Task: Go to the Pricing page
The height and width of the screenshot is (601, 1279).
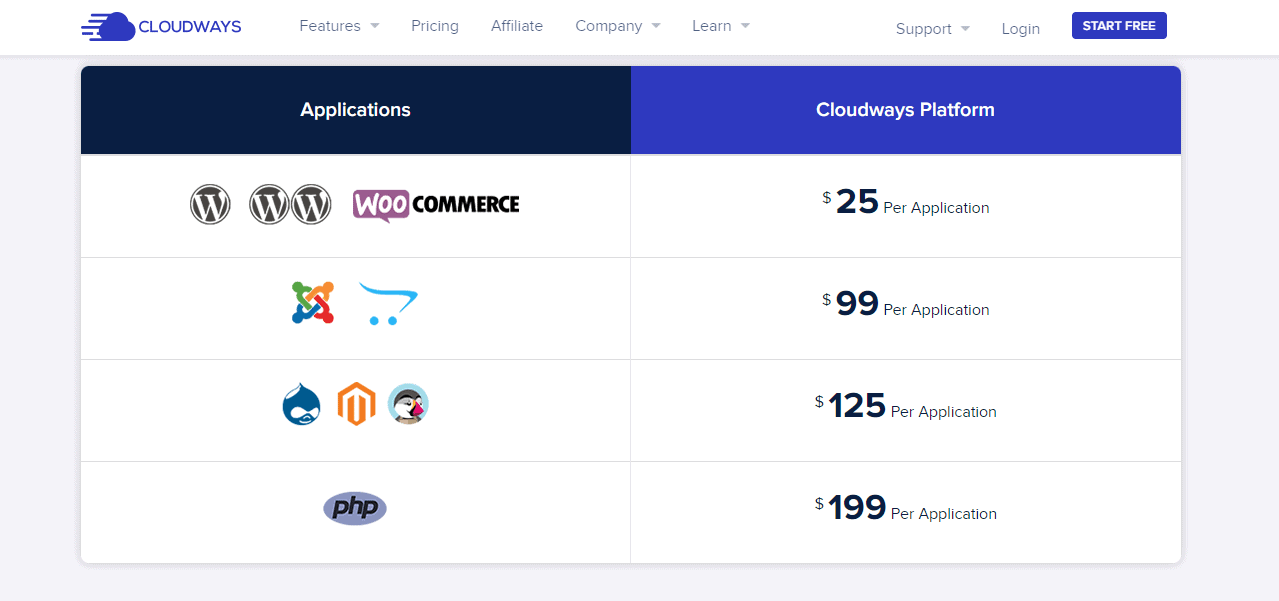Action: click(435, 26)
